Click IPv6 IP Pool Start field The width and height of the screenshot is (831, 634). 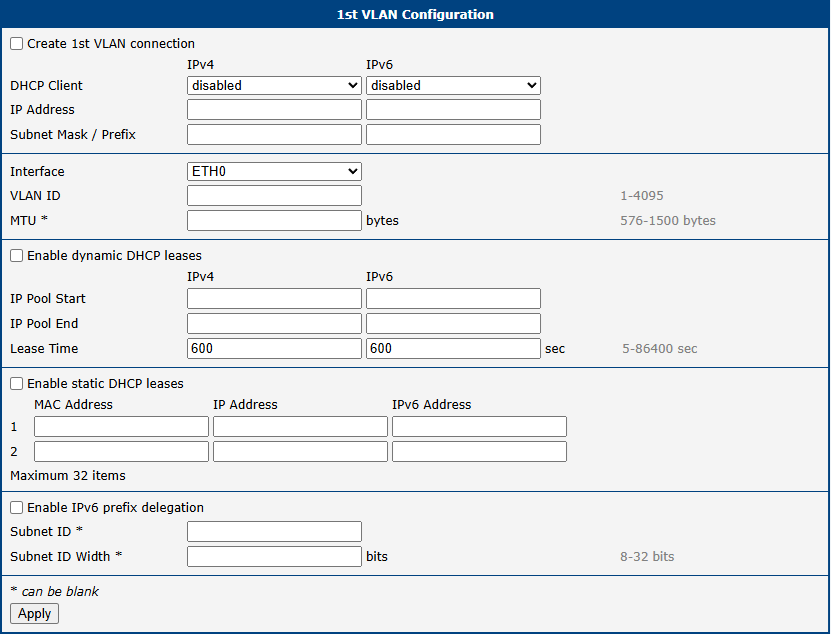click(x=454, y=298)
